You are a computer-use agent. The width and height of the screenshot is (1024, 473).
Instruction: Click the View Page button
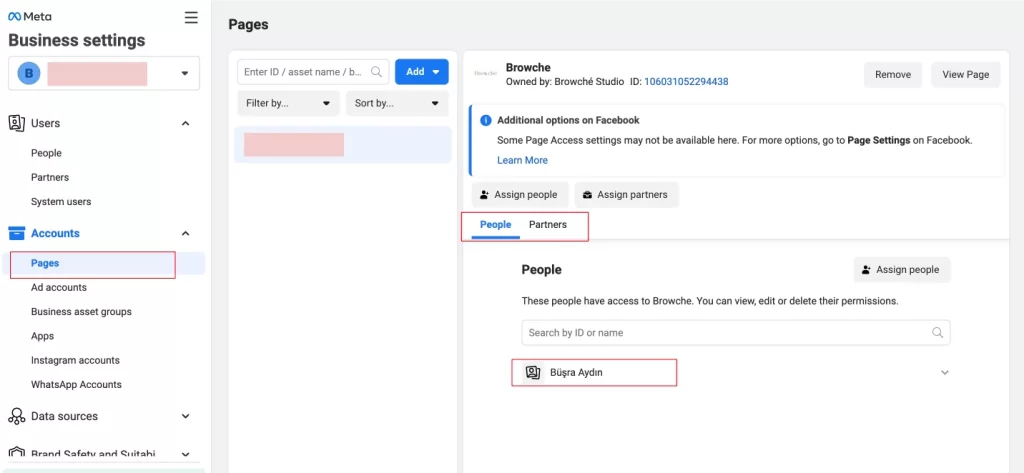[965, 74]
